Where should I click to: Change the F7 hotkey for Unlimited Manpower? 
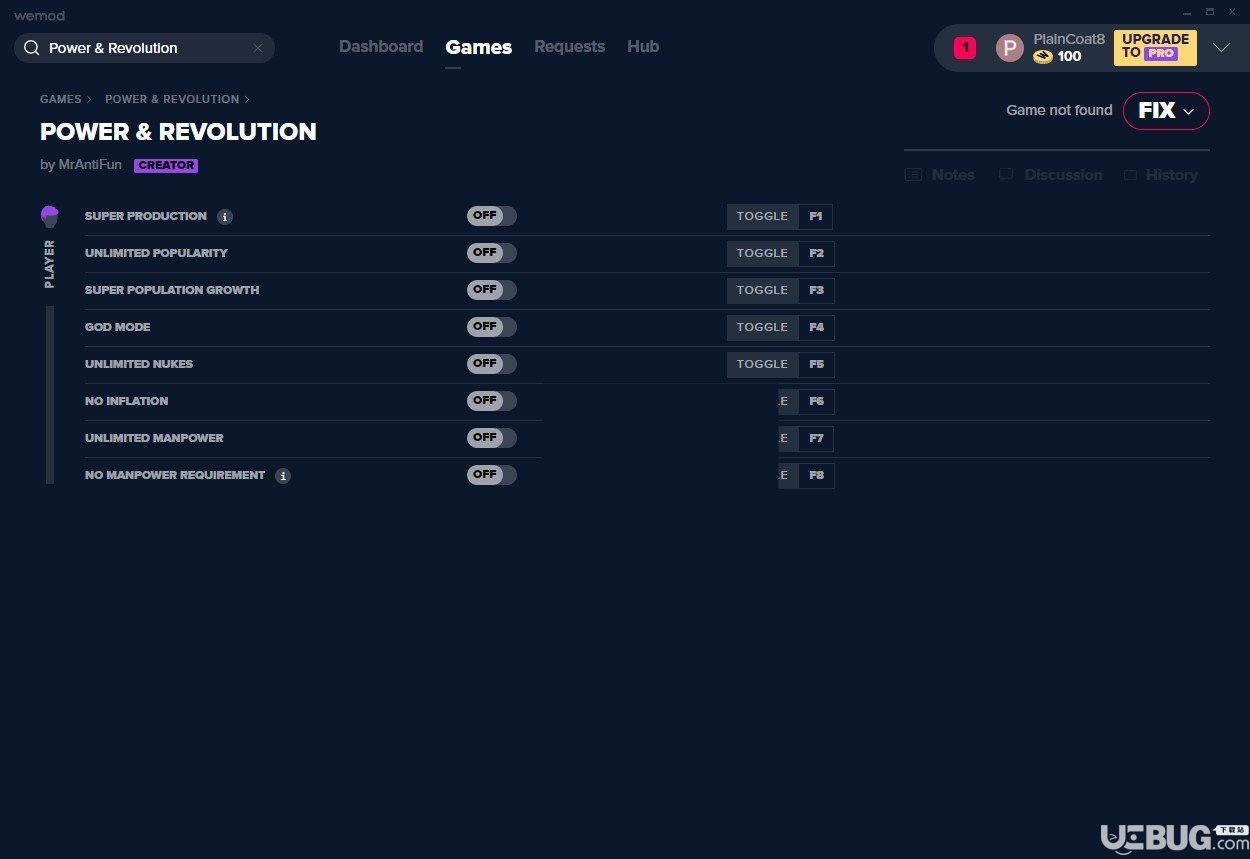(816, 438)
